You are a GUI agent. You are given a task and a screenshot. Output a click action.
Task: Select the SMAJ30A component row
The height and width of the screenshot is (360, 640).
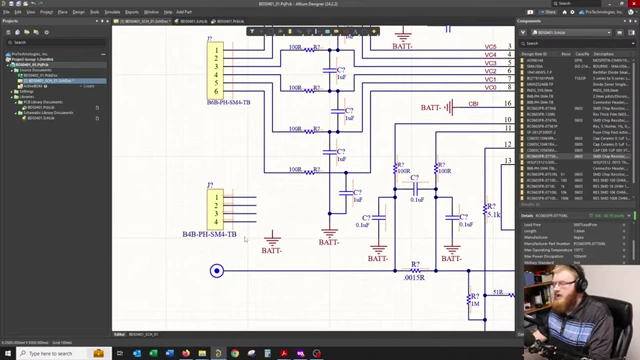[576, 66]
